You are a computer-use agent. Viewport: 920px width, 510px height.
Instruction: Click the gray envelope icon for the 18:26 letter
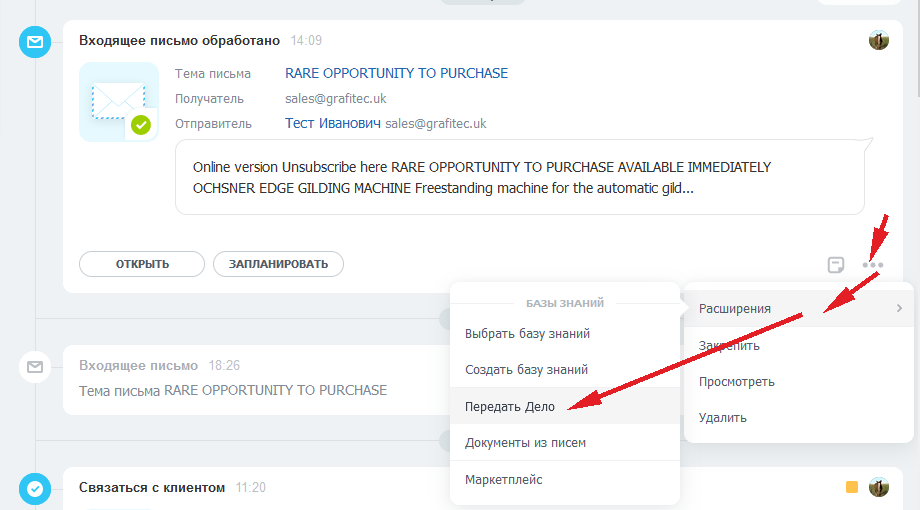click(35, 368)
